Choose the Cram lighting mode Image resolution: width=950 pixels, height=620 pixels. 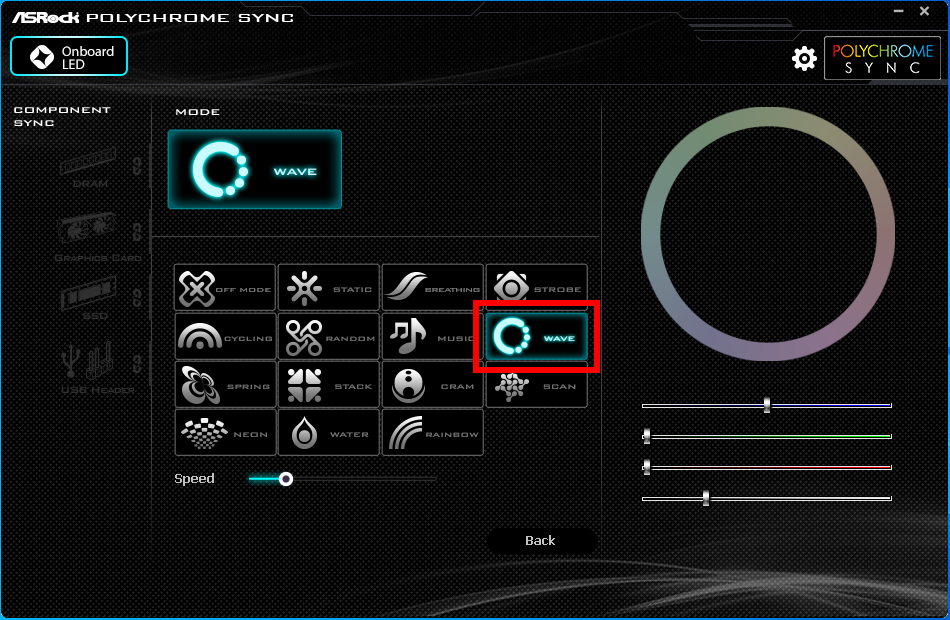pyautogui.click(x=433, y=385)
